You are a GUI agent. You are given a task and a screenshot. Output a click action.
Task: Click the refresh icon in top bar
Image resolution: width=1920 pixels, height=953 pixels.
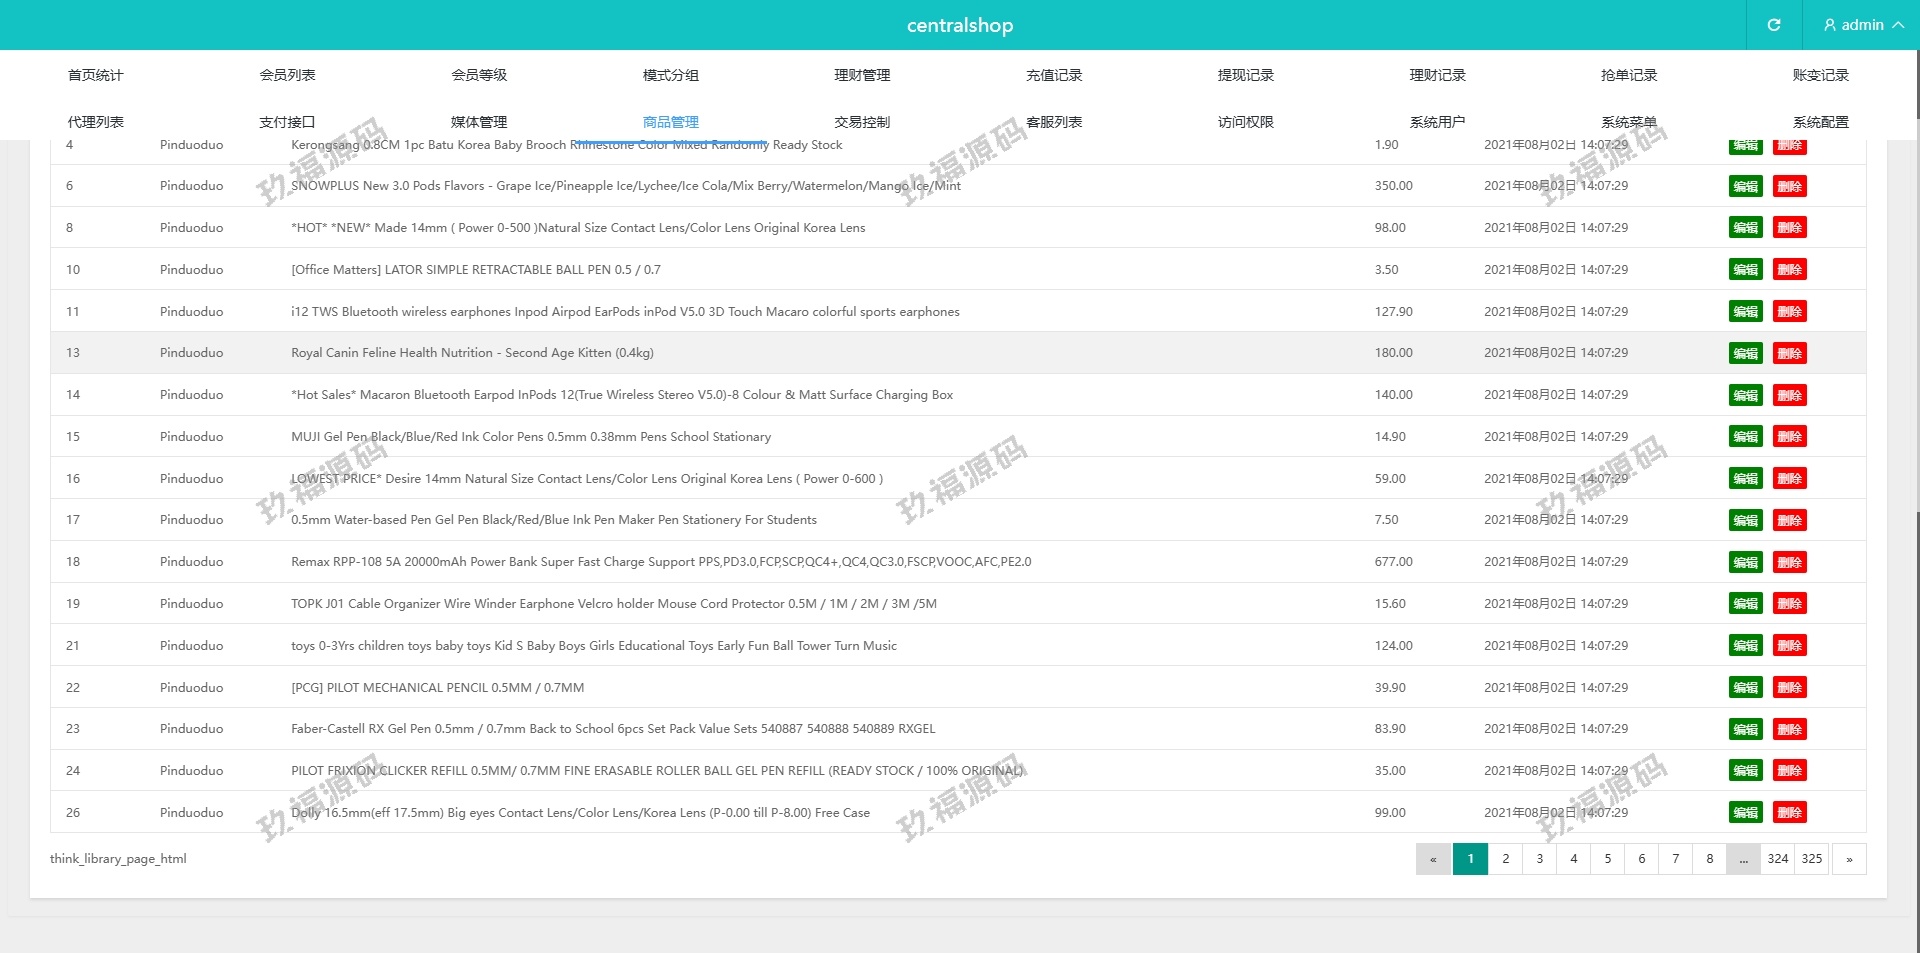click(x=1773, y=25)
